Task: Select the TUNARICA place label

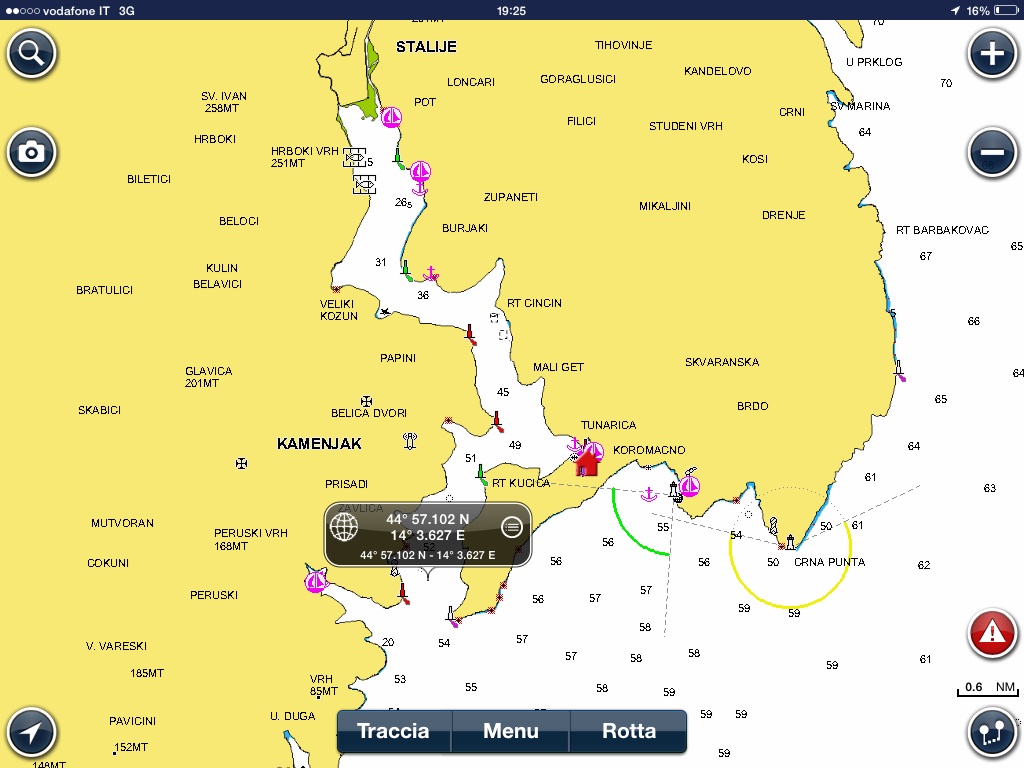Action: 609,425
